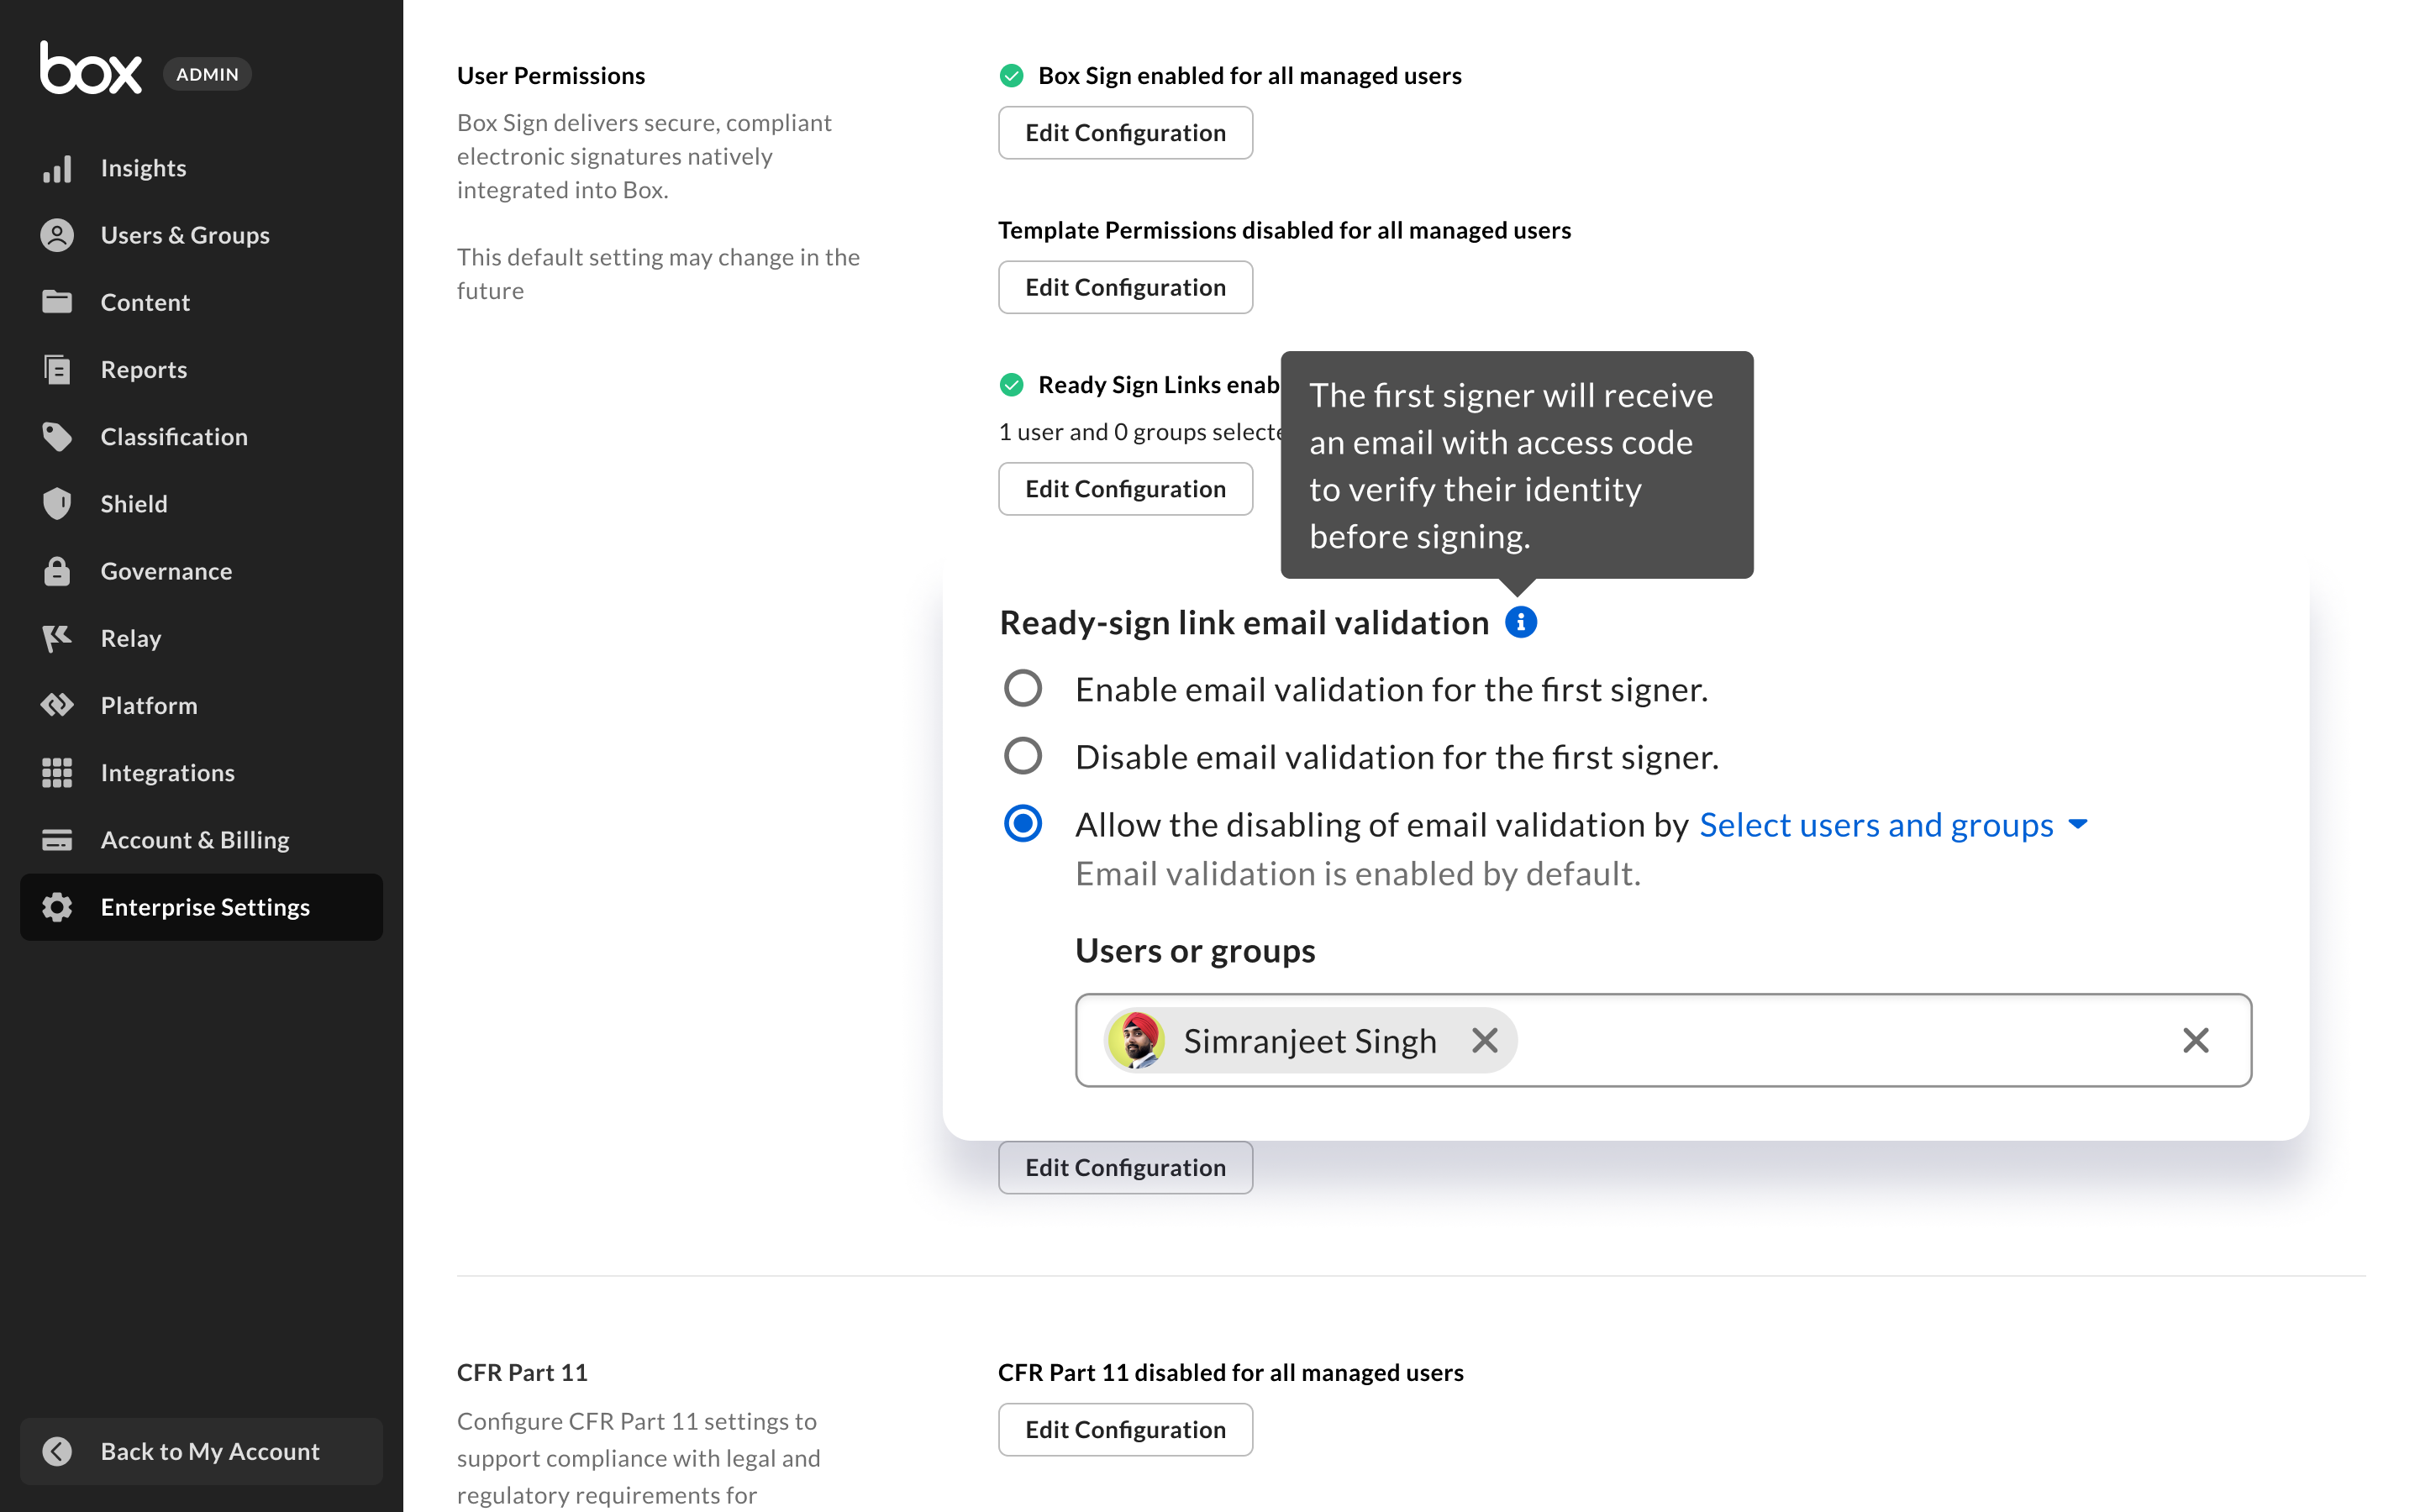Open Reports in the sidebar
Screen dimensions: 2420x1512
click(x=201, y=369)
